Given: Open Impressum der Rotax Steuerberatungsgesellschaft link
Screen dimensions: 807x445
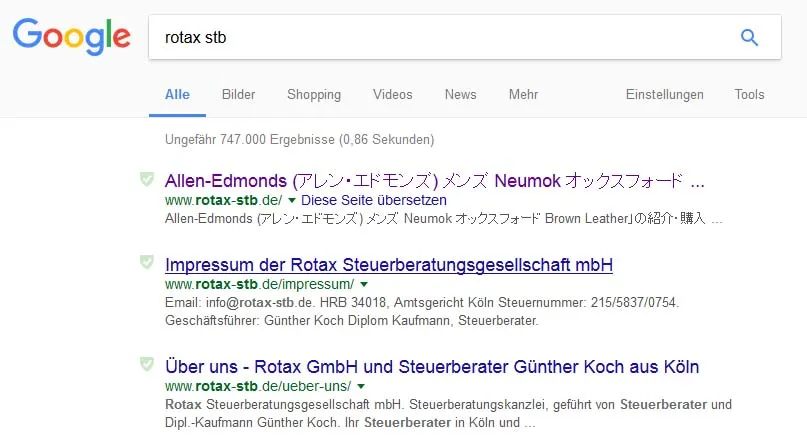Looking at the screenshot, I should point(389,265).
